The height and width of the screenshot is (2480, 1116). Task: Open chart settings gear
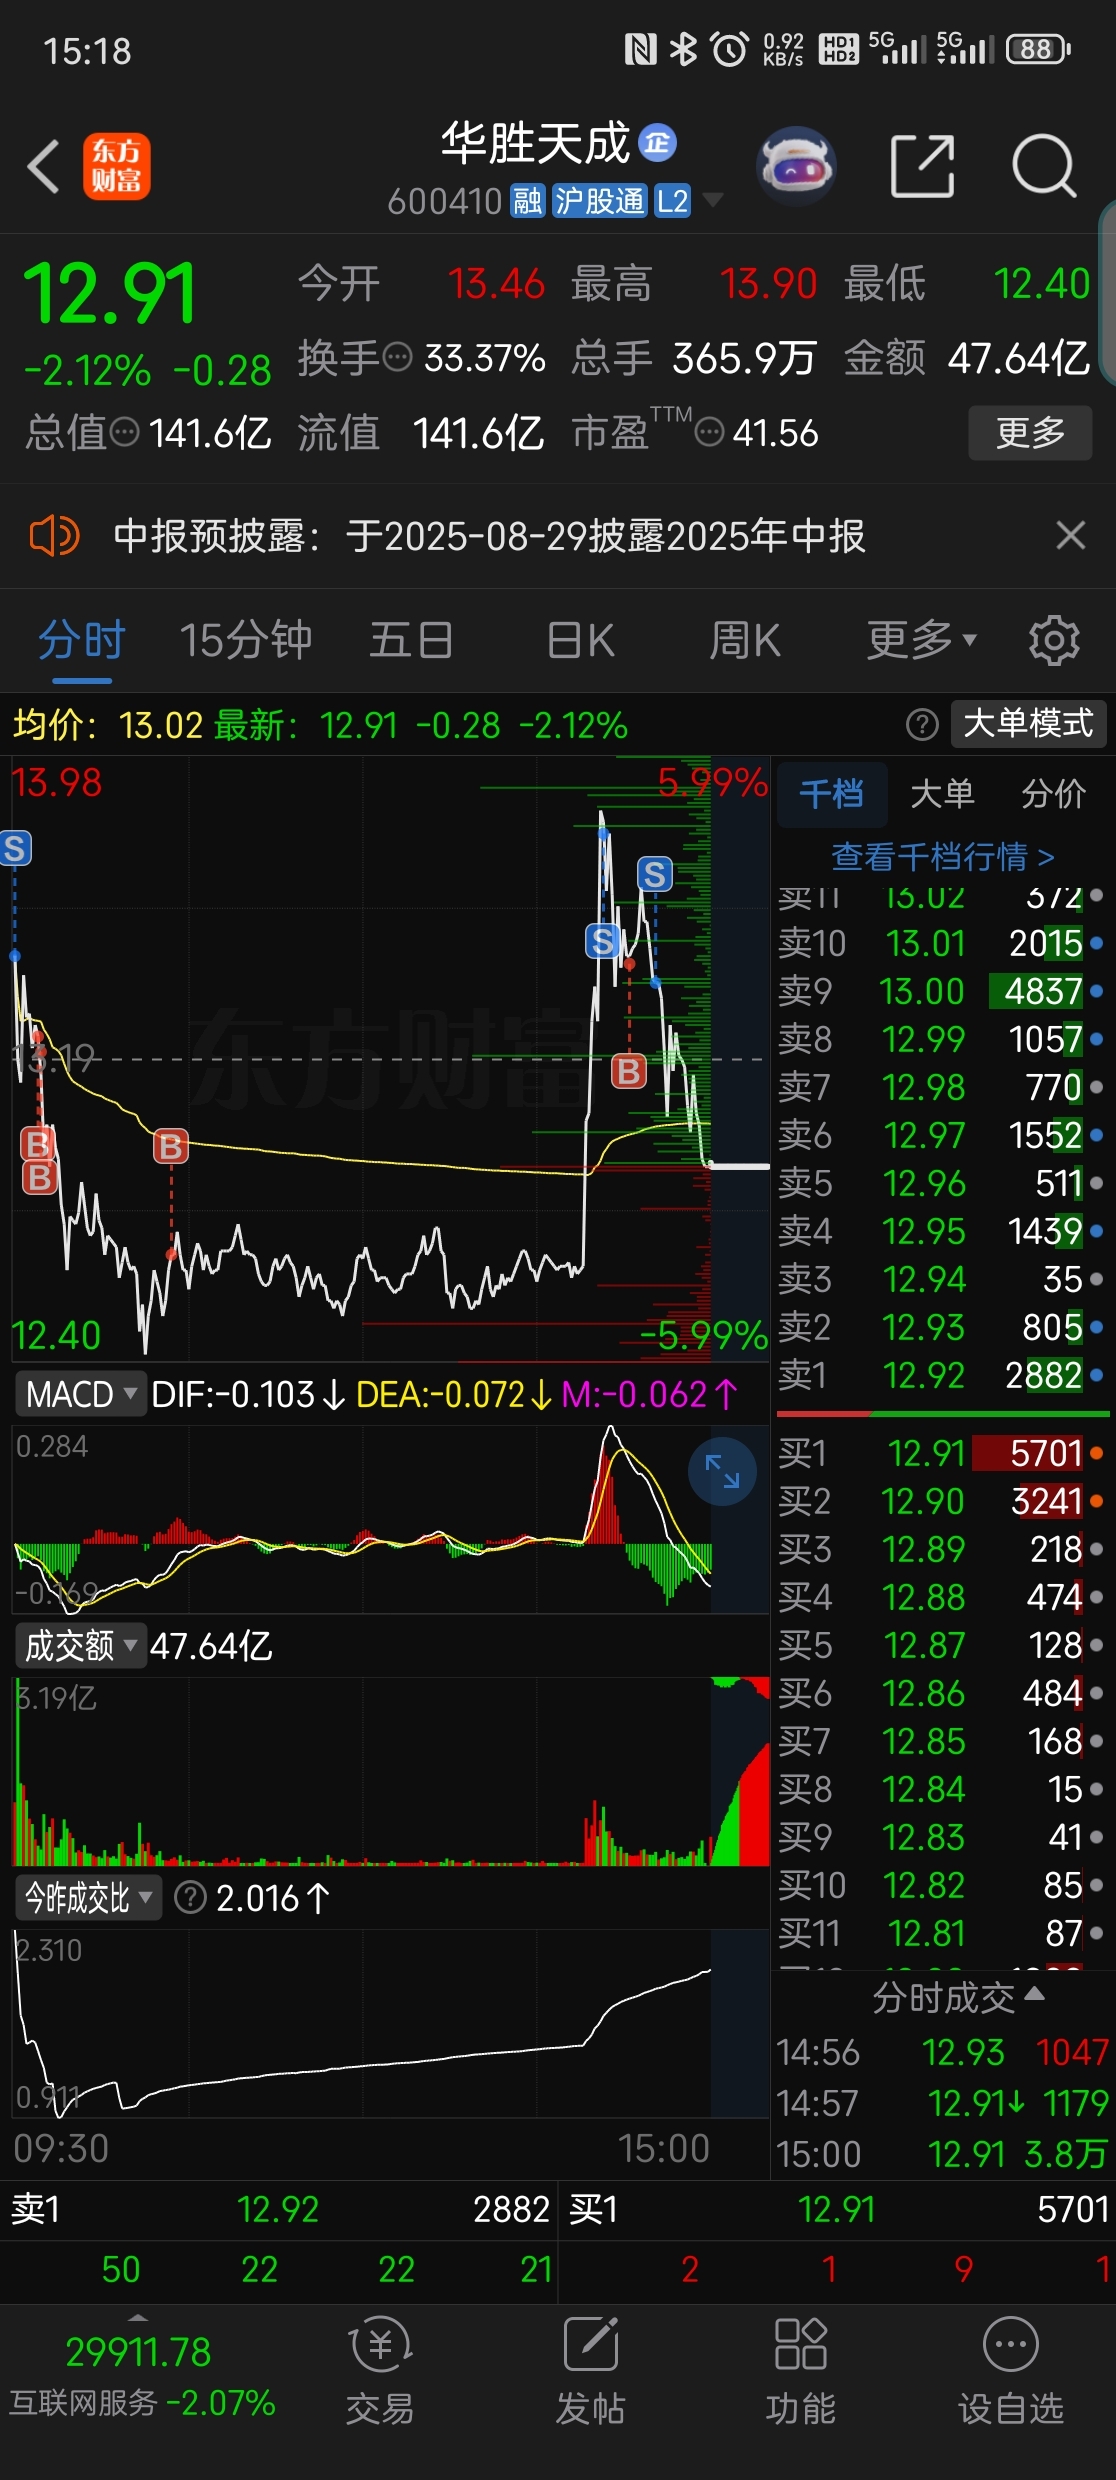point(1054,640)
